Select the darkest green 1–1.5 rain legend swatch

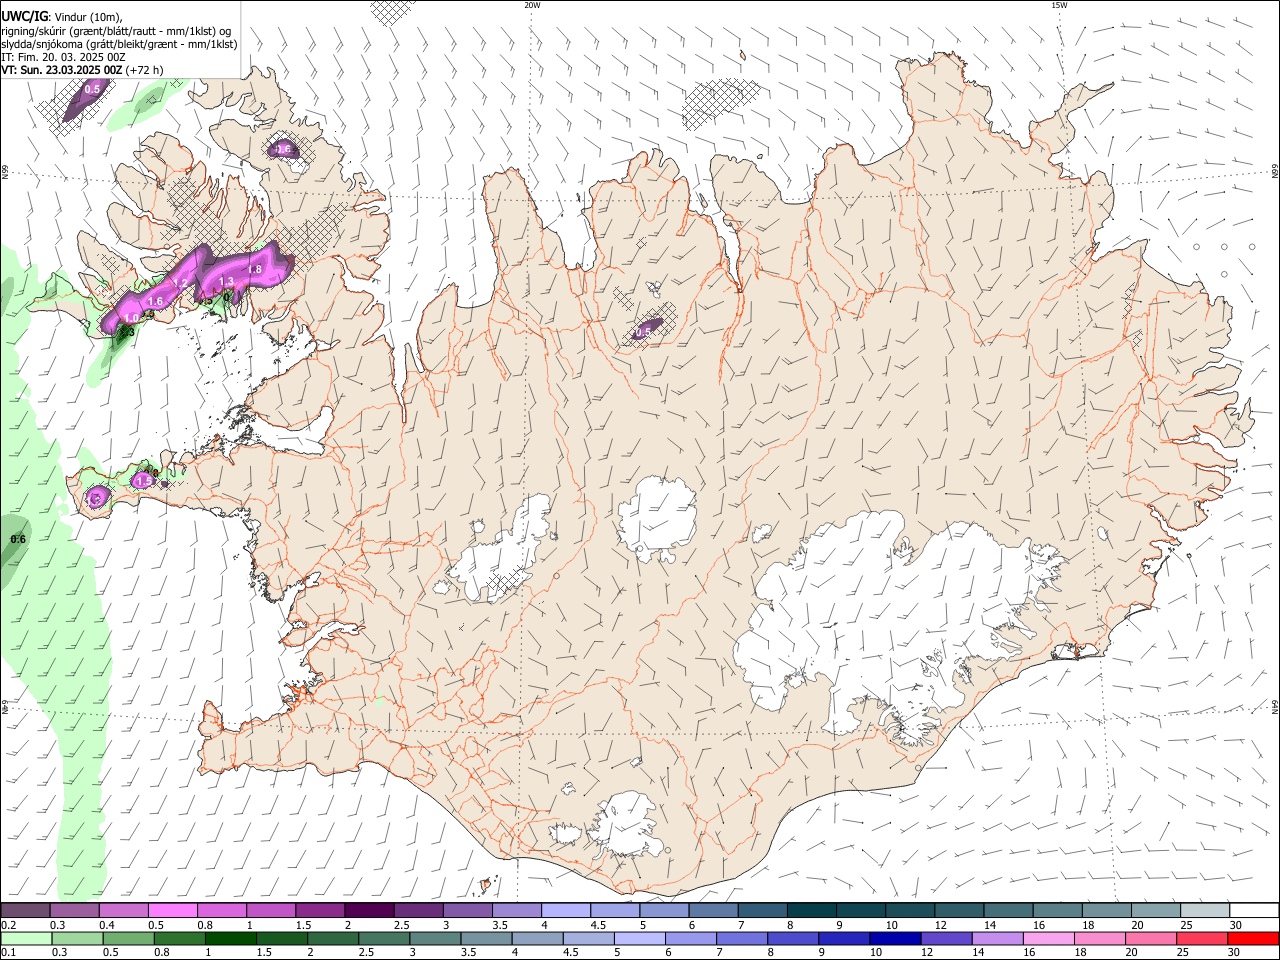230,938
